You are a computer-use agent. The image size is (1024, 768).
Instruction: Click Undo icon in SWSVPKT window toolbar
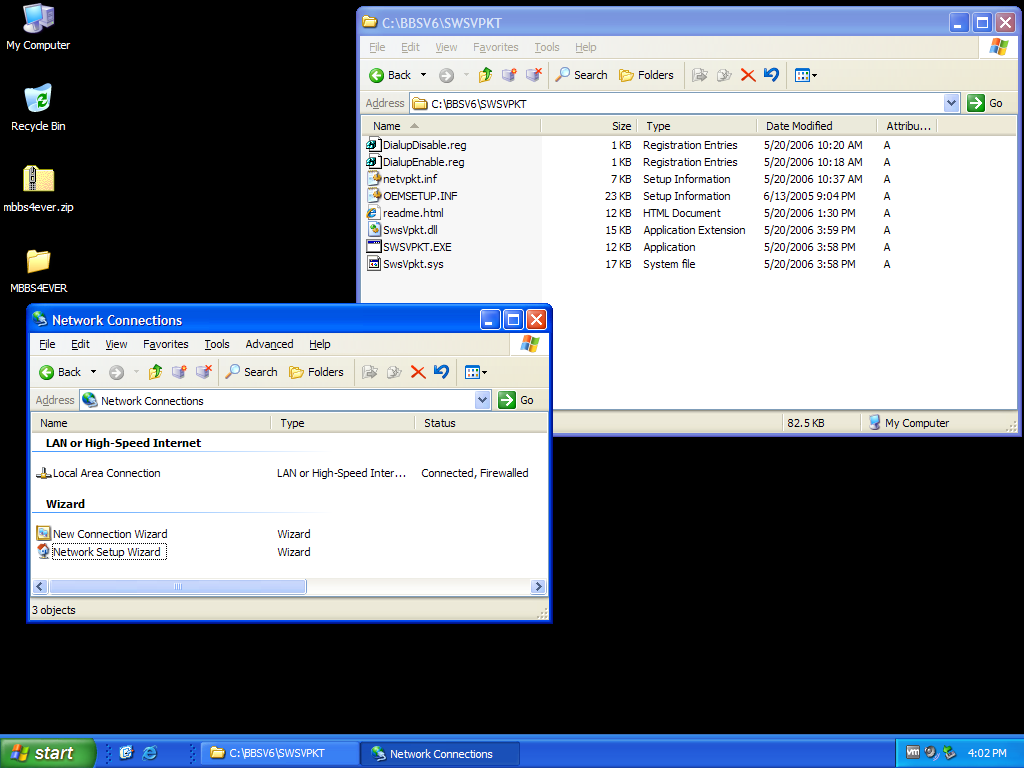[771, 75]
